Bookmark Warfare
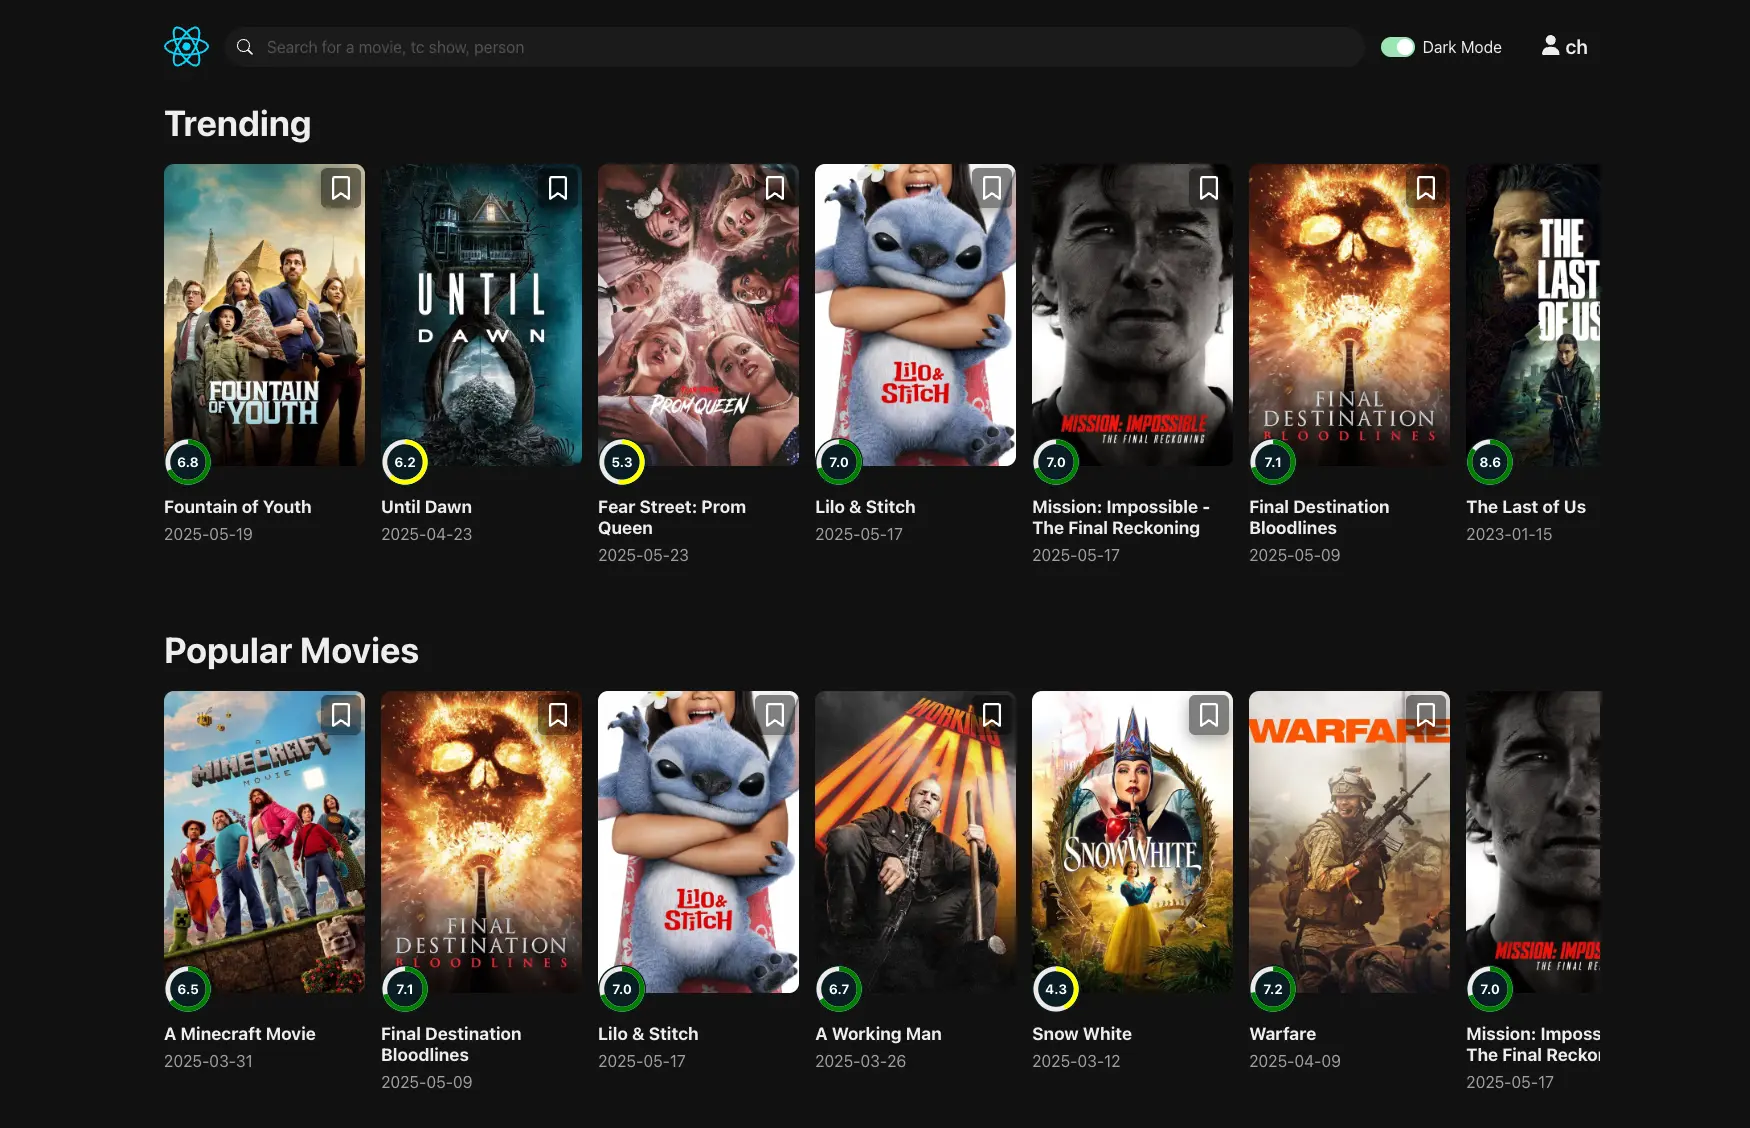 1426,715
